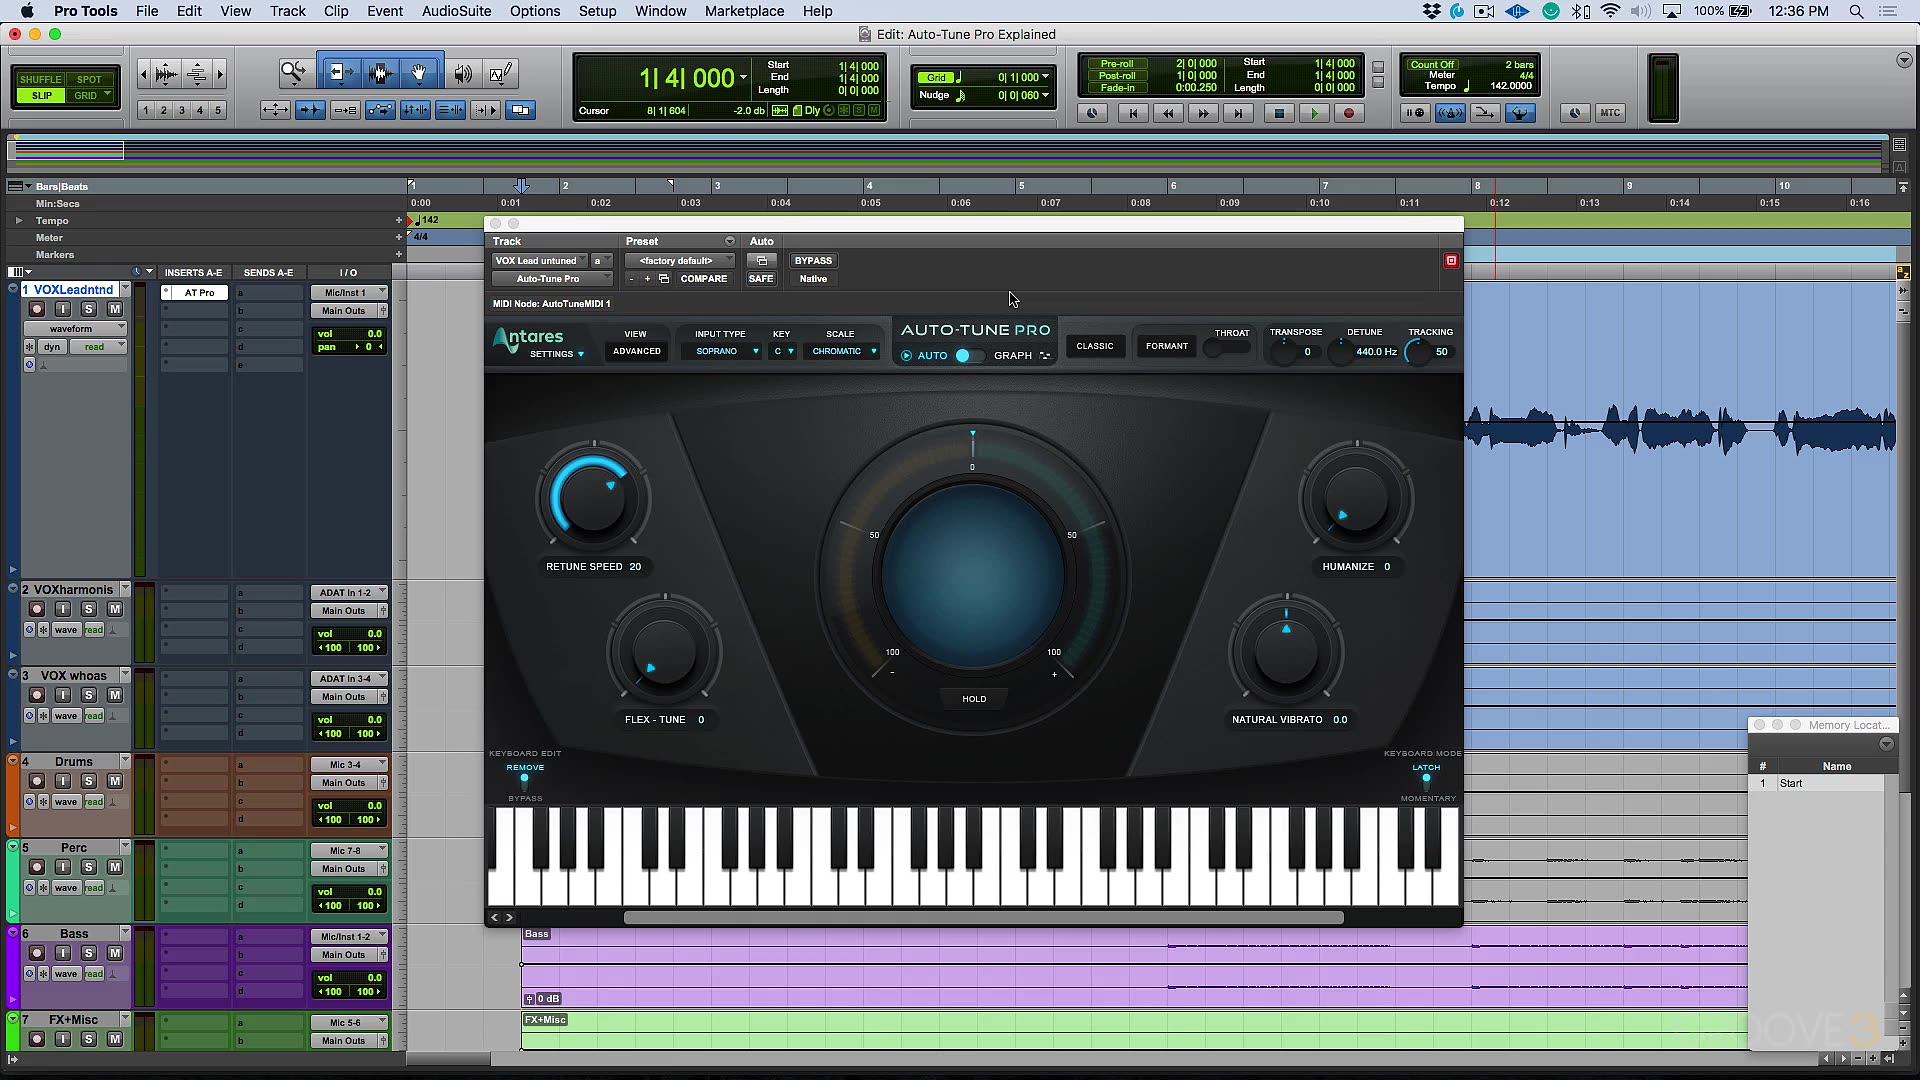The height and width of the screenshot is (1080, 1920).
Task: Open the Marketplace menu
Action: tap(744, 11)
